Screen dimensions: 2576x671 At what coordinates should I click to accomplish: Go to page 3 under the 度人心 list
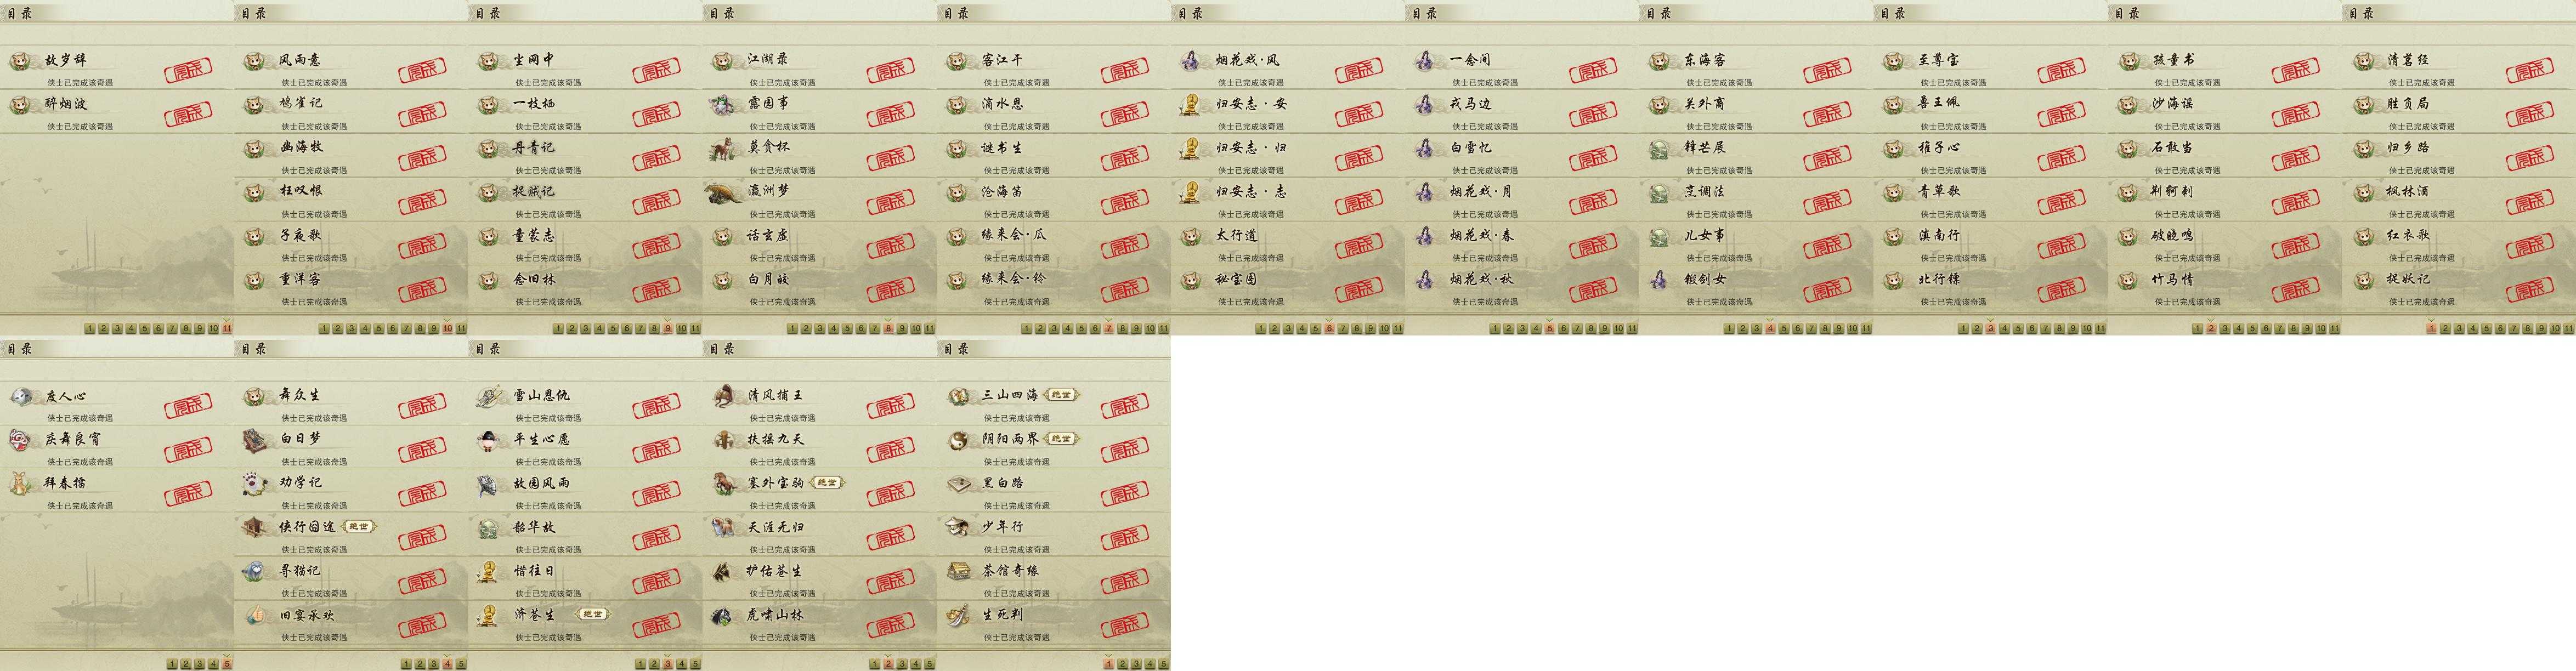[x=200, y=664]
